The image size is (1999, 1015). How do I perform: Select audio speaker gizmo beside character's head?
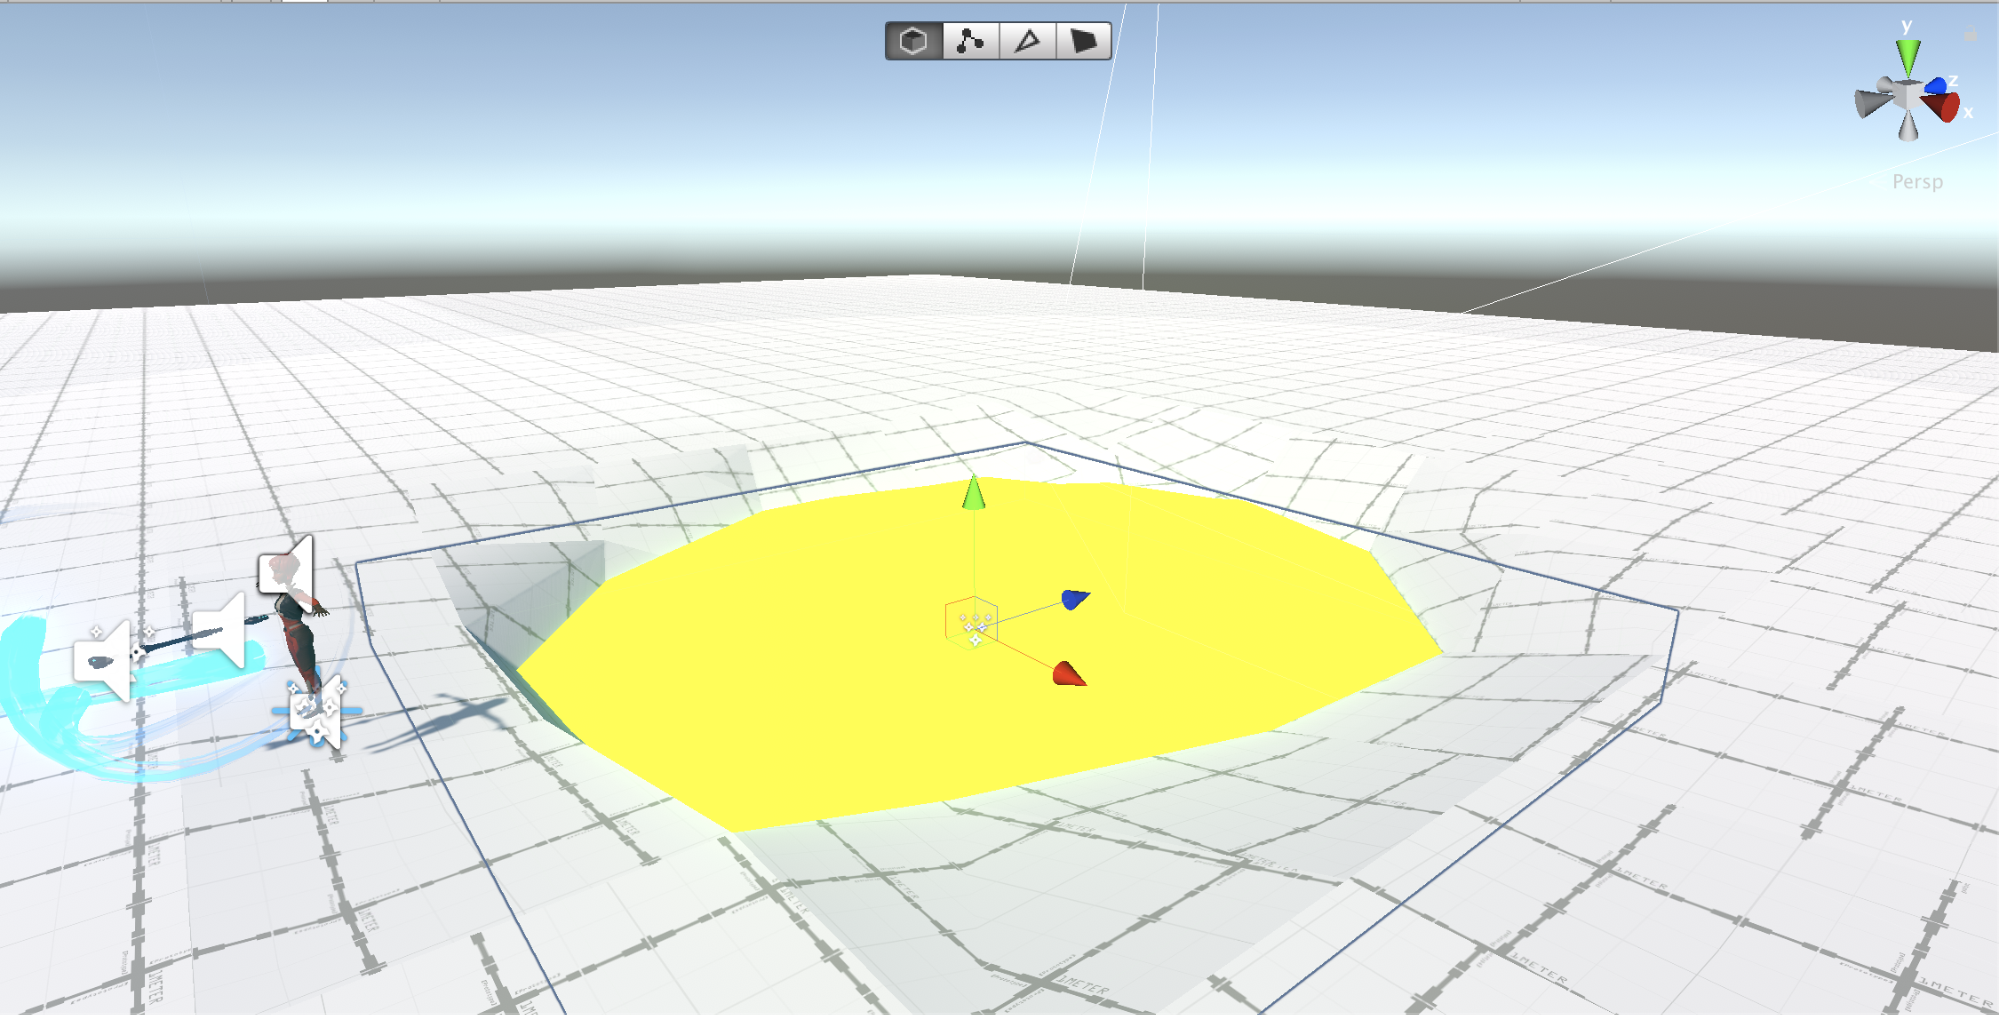pos(287,571)
